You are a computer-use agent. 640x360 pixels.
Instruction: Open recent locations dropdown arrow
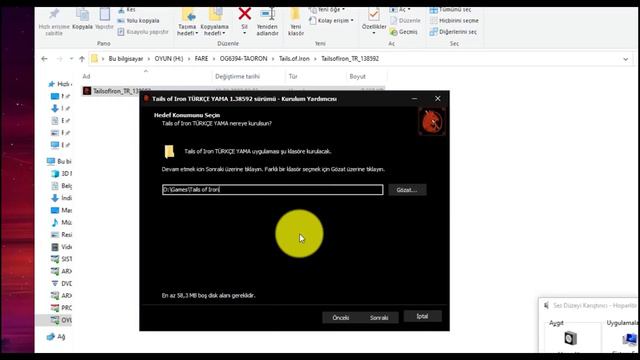(71, 59)
